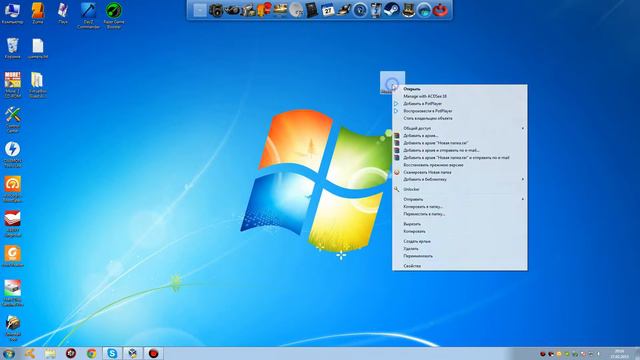This screenshot has height=360, width=640.
Task: Click the blue circular icon in the dock
Action: [x=360, y=10]
